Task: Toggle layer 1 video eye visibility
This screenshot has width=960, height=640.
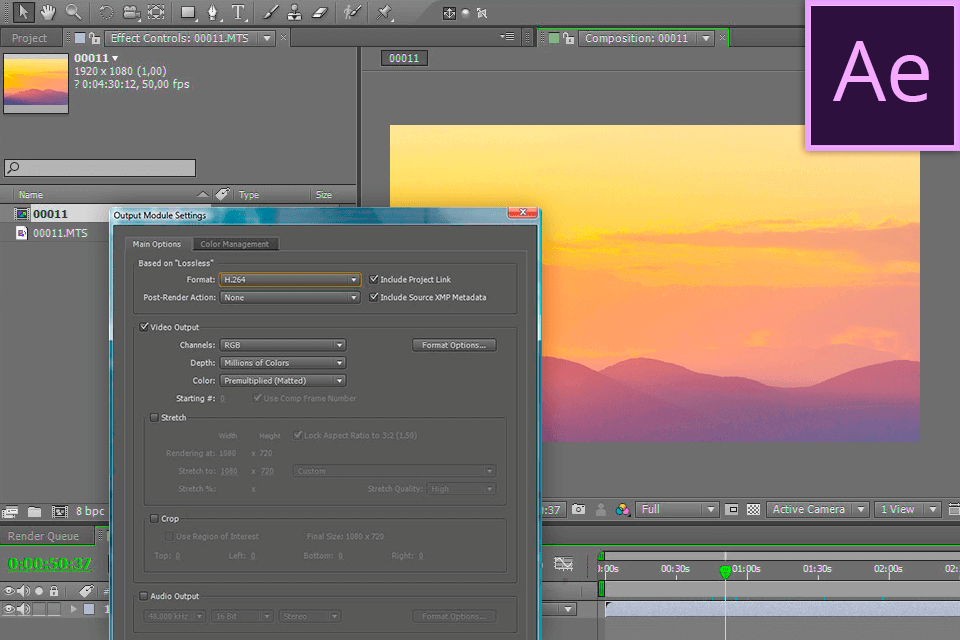Action: (9, 609)
